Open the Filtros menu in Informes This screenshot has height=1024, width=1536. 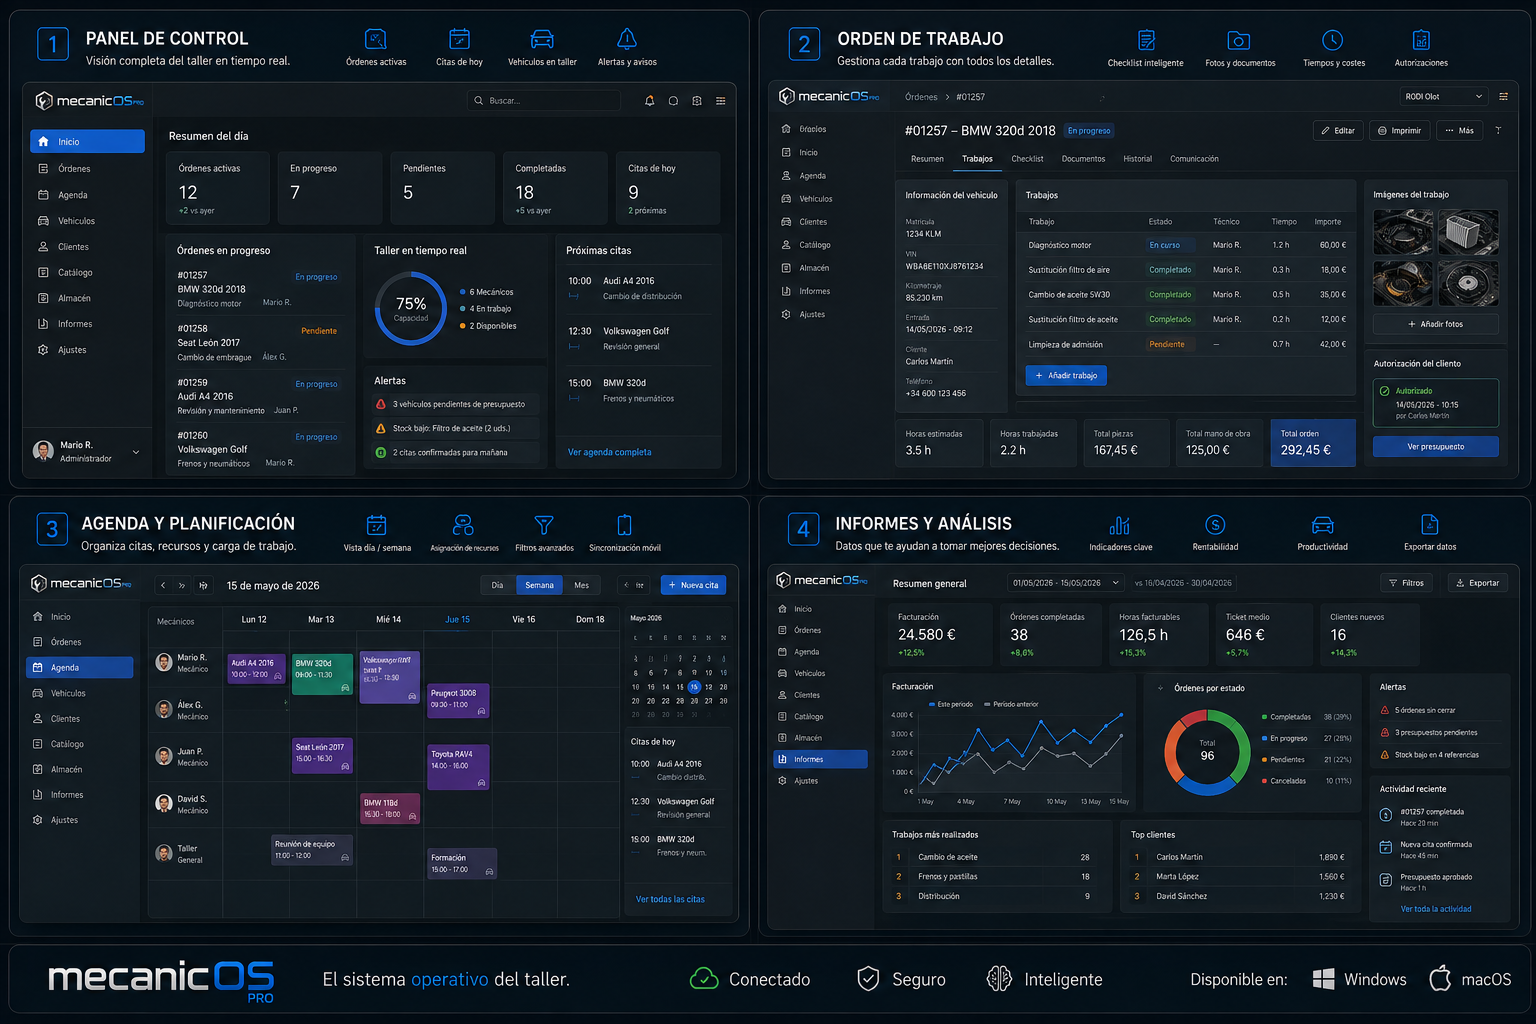(x=1407, y=583)
